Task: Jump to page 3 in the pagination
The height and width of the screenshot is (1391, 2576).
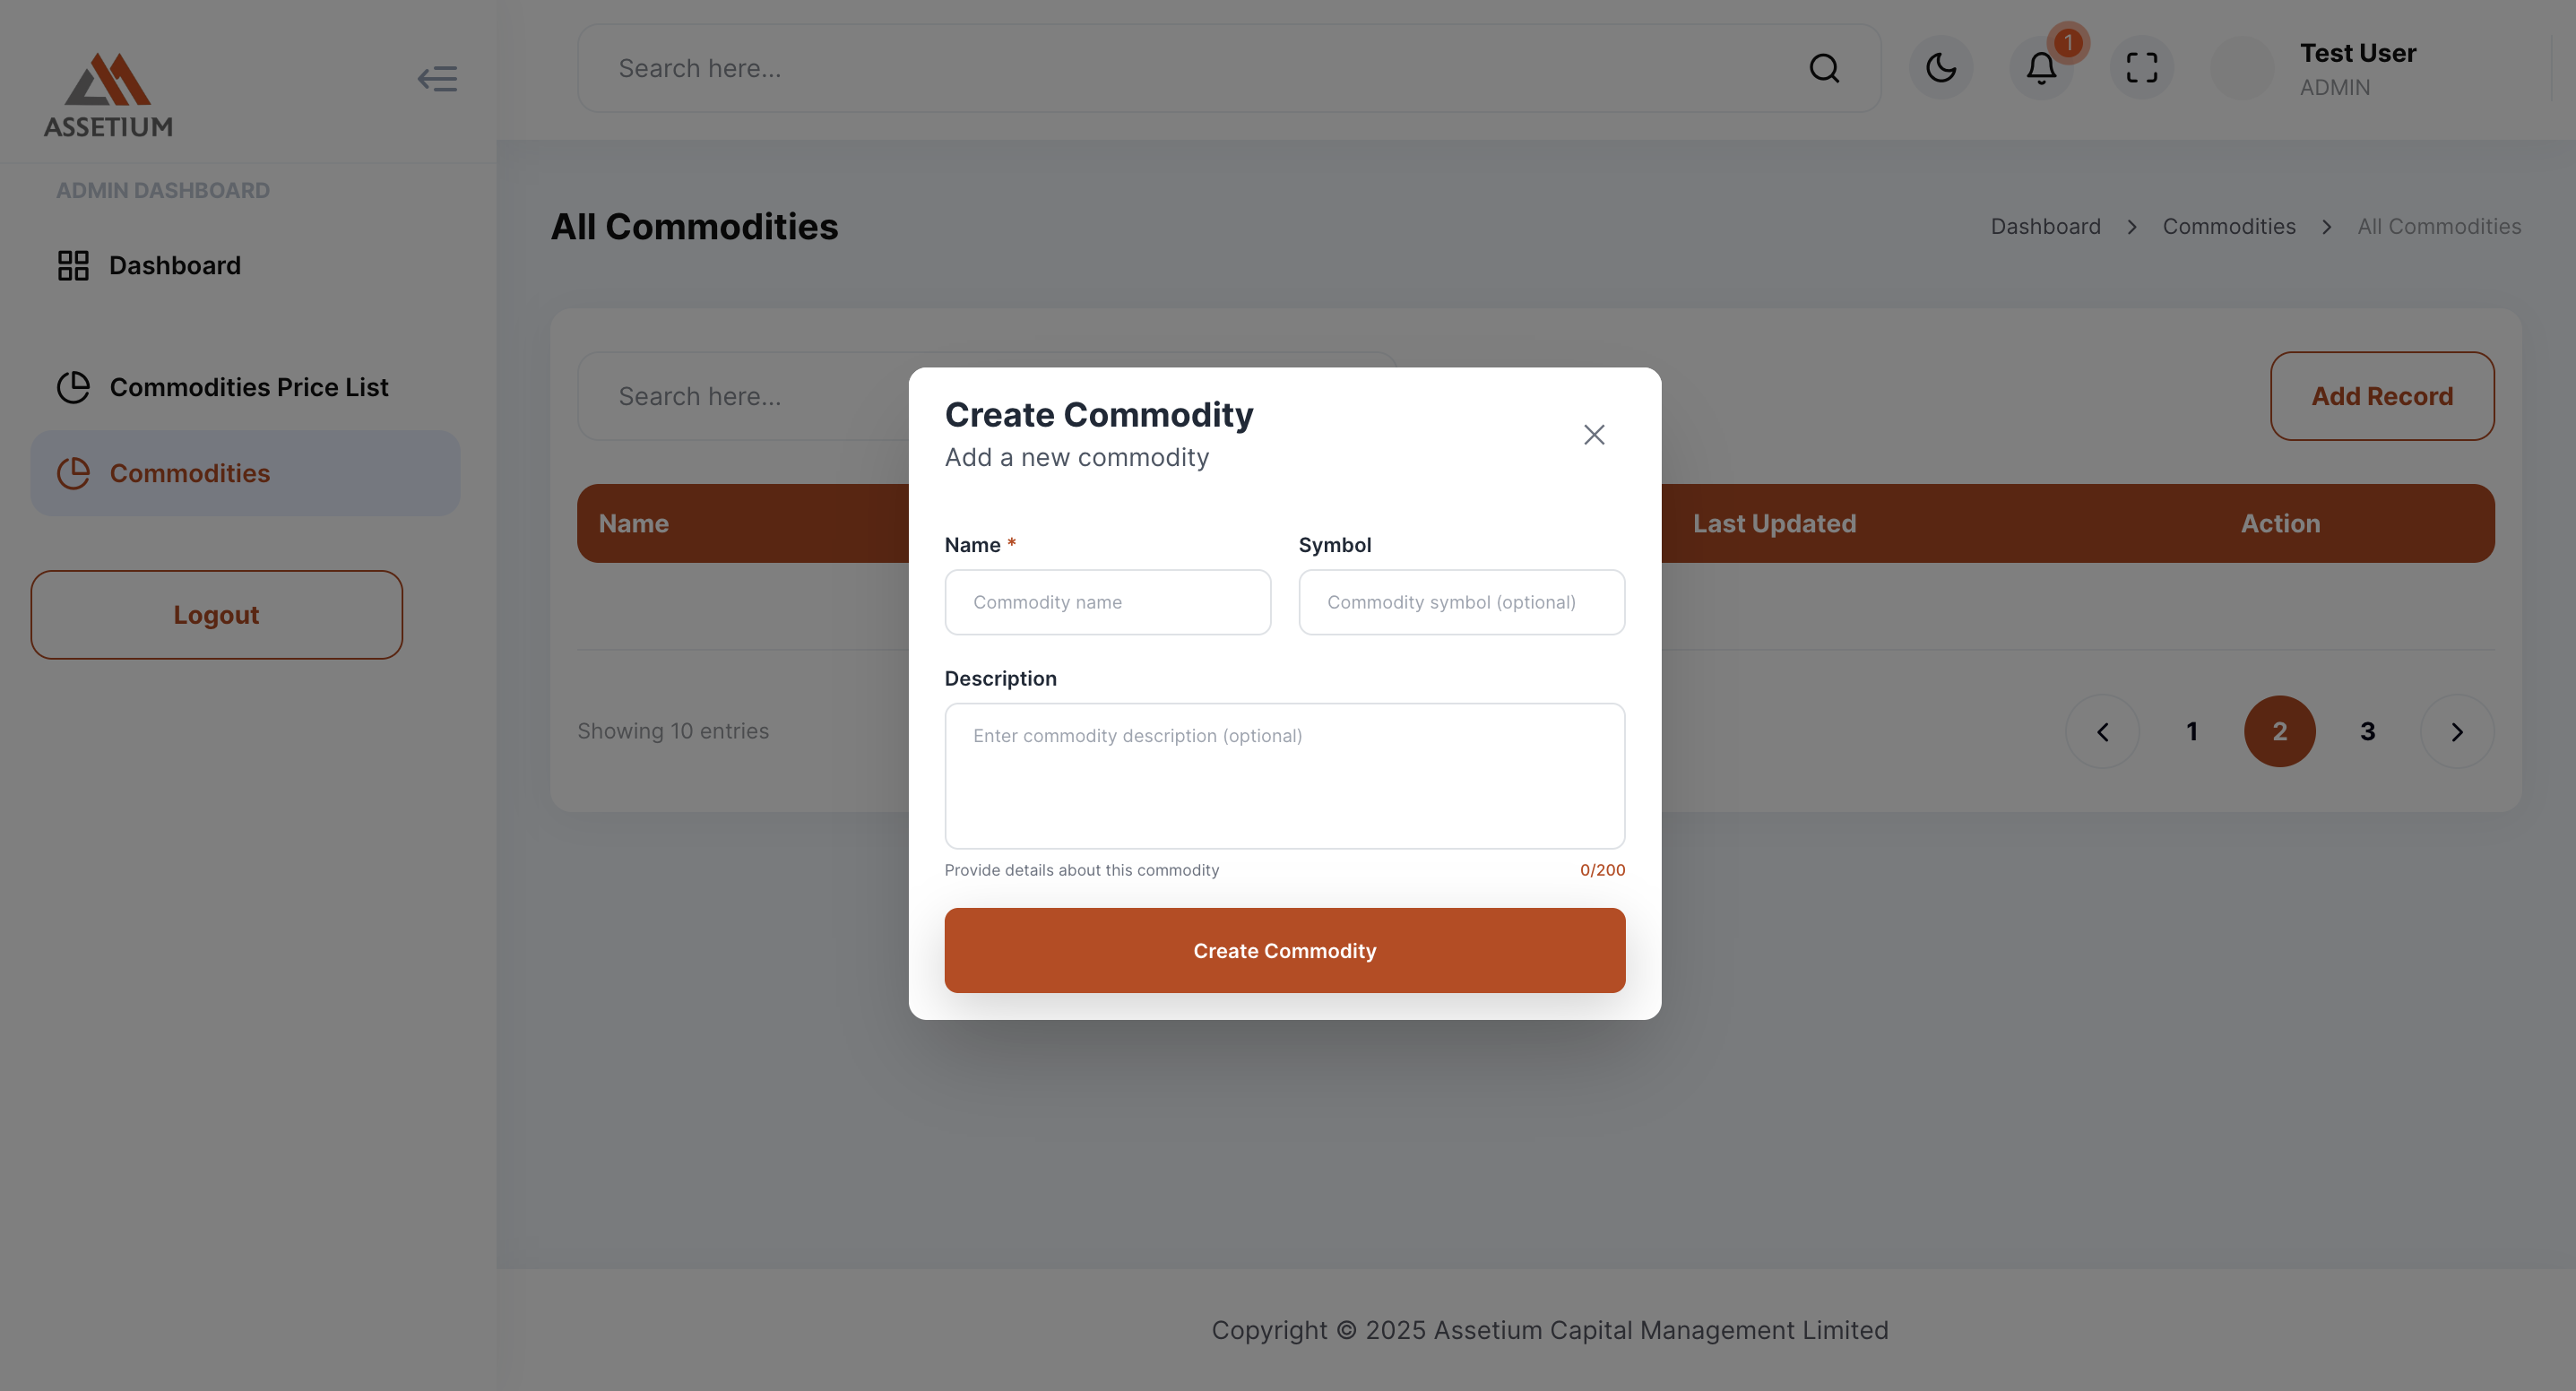Action: [x=2367, y=732]
